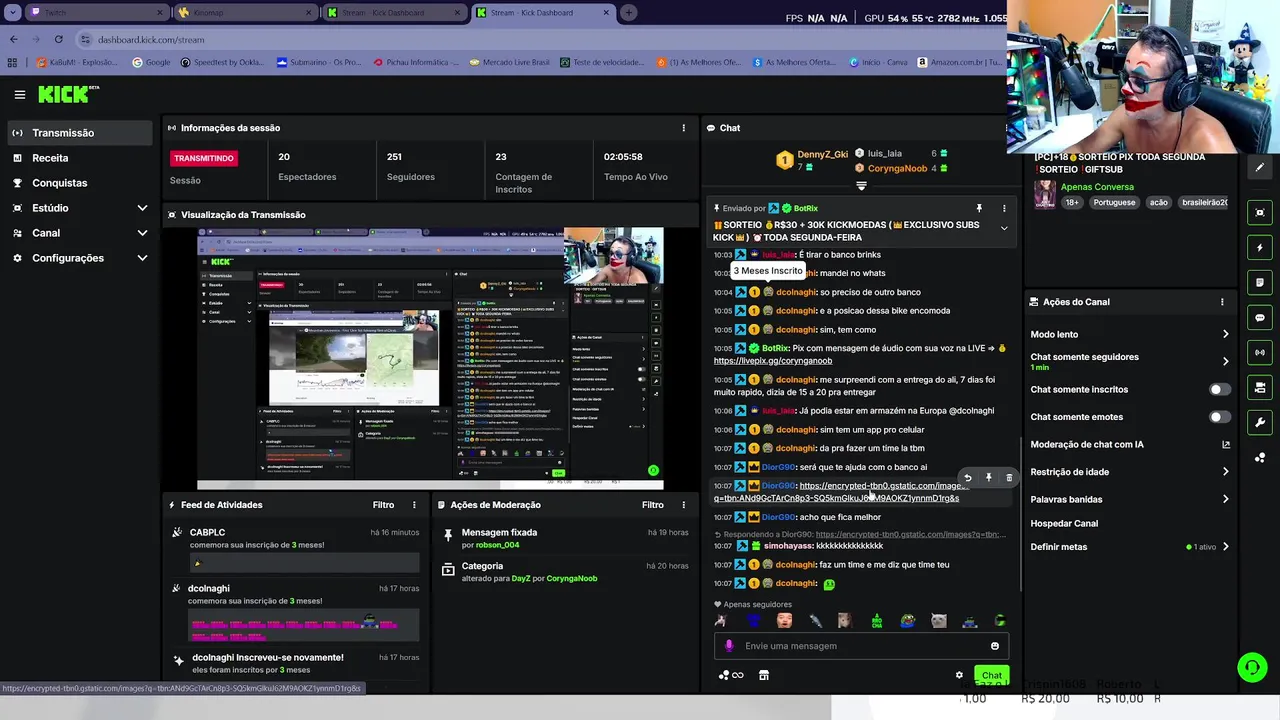
Task: Open Restrição de idade options chevron
Action: [1225, 472]
